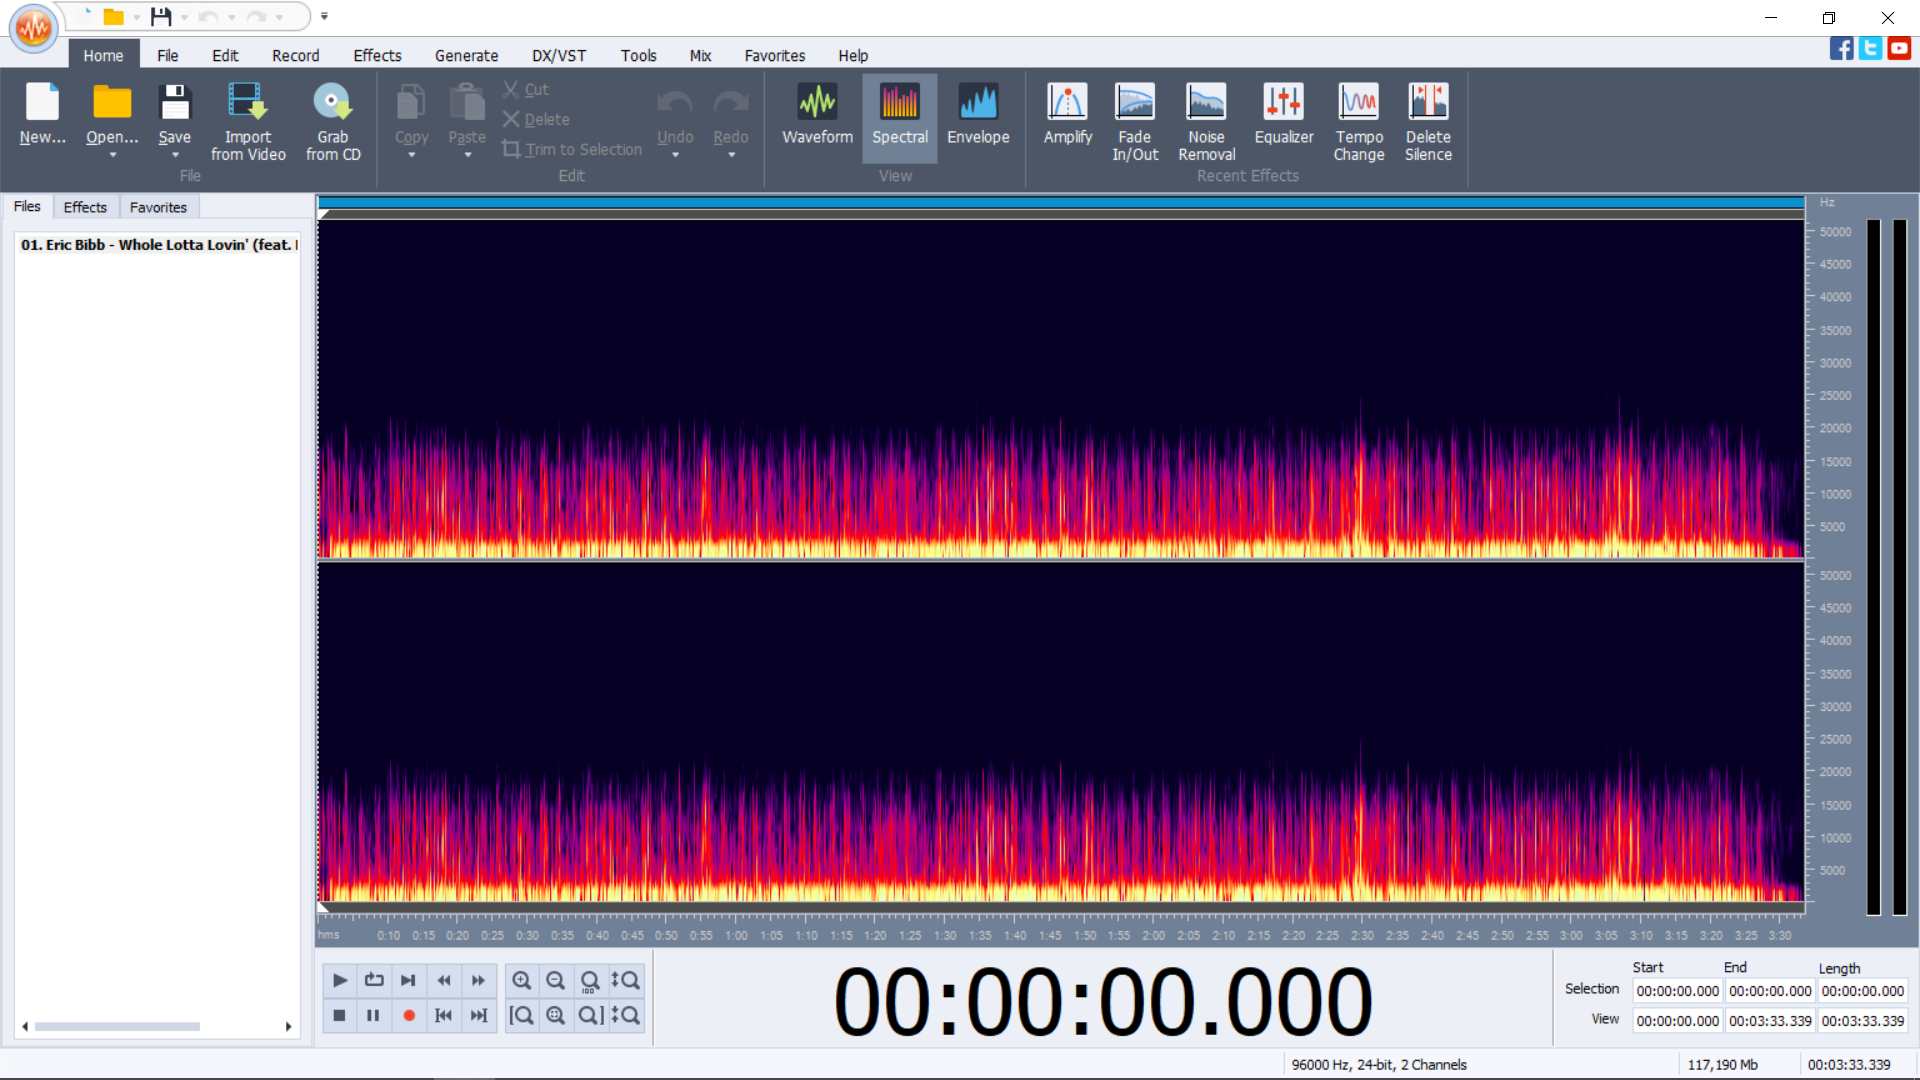Screen dimensions: 1920x1080
Task: Open the Tempo Change effect
Action: pyautogui.click(x=1359, y=122)
